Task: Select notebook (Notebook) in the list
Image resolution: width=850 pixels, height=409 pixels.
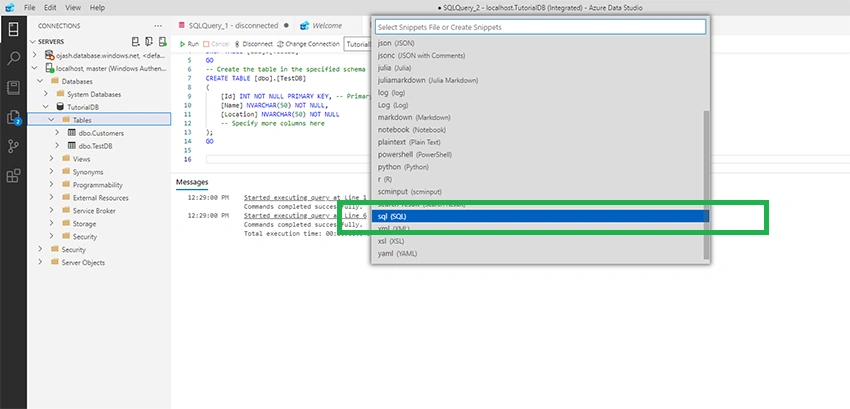Action: point(537,130)
